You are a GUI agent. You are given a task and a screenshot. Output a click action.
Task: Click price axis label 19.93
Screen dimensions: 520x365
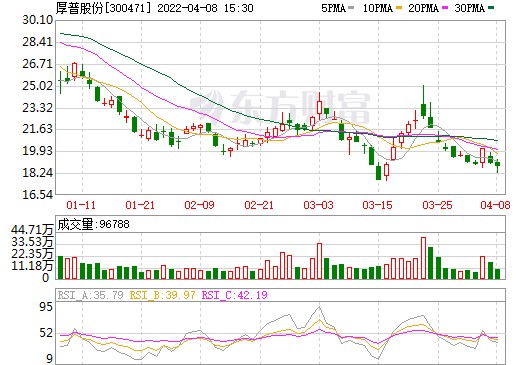(38, 151)
